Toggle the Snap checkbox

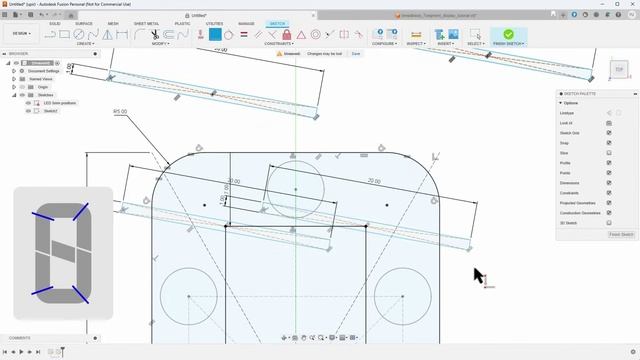click(x=609, y=143)
